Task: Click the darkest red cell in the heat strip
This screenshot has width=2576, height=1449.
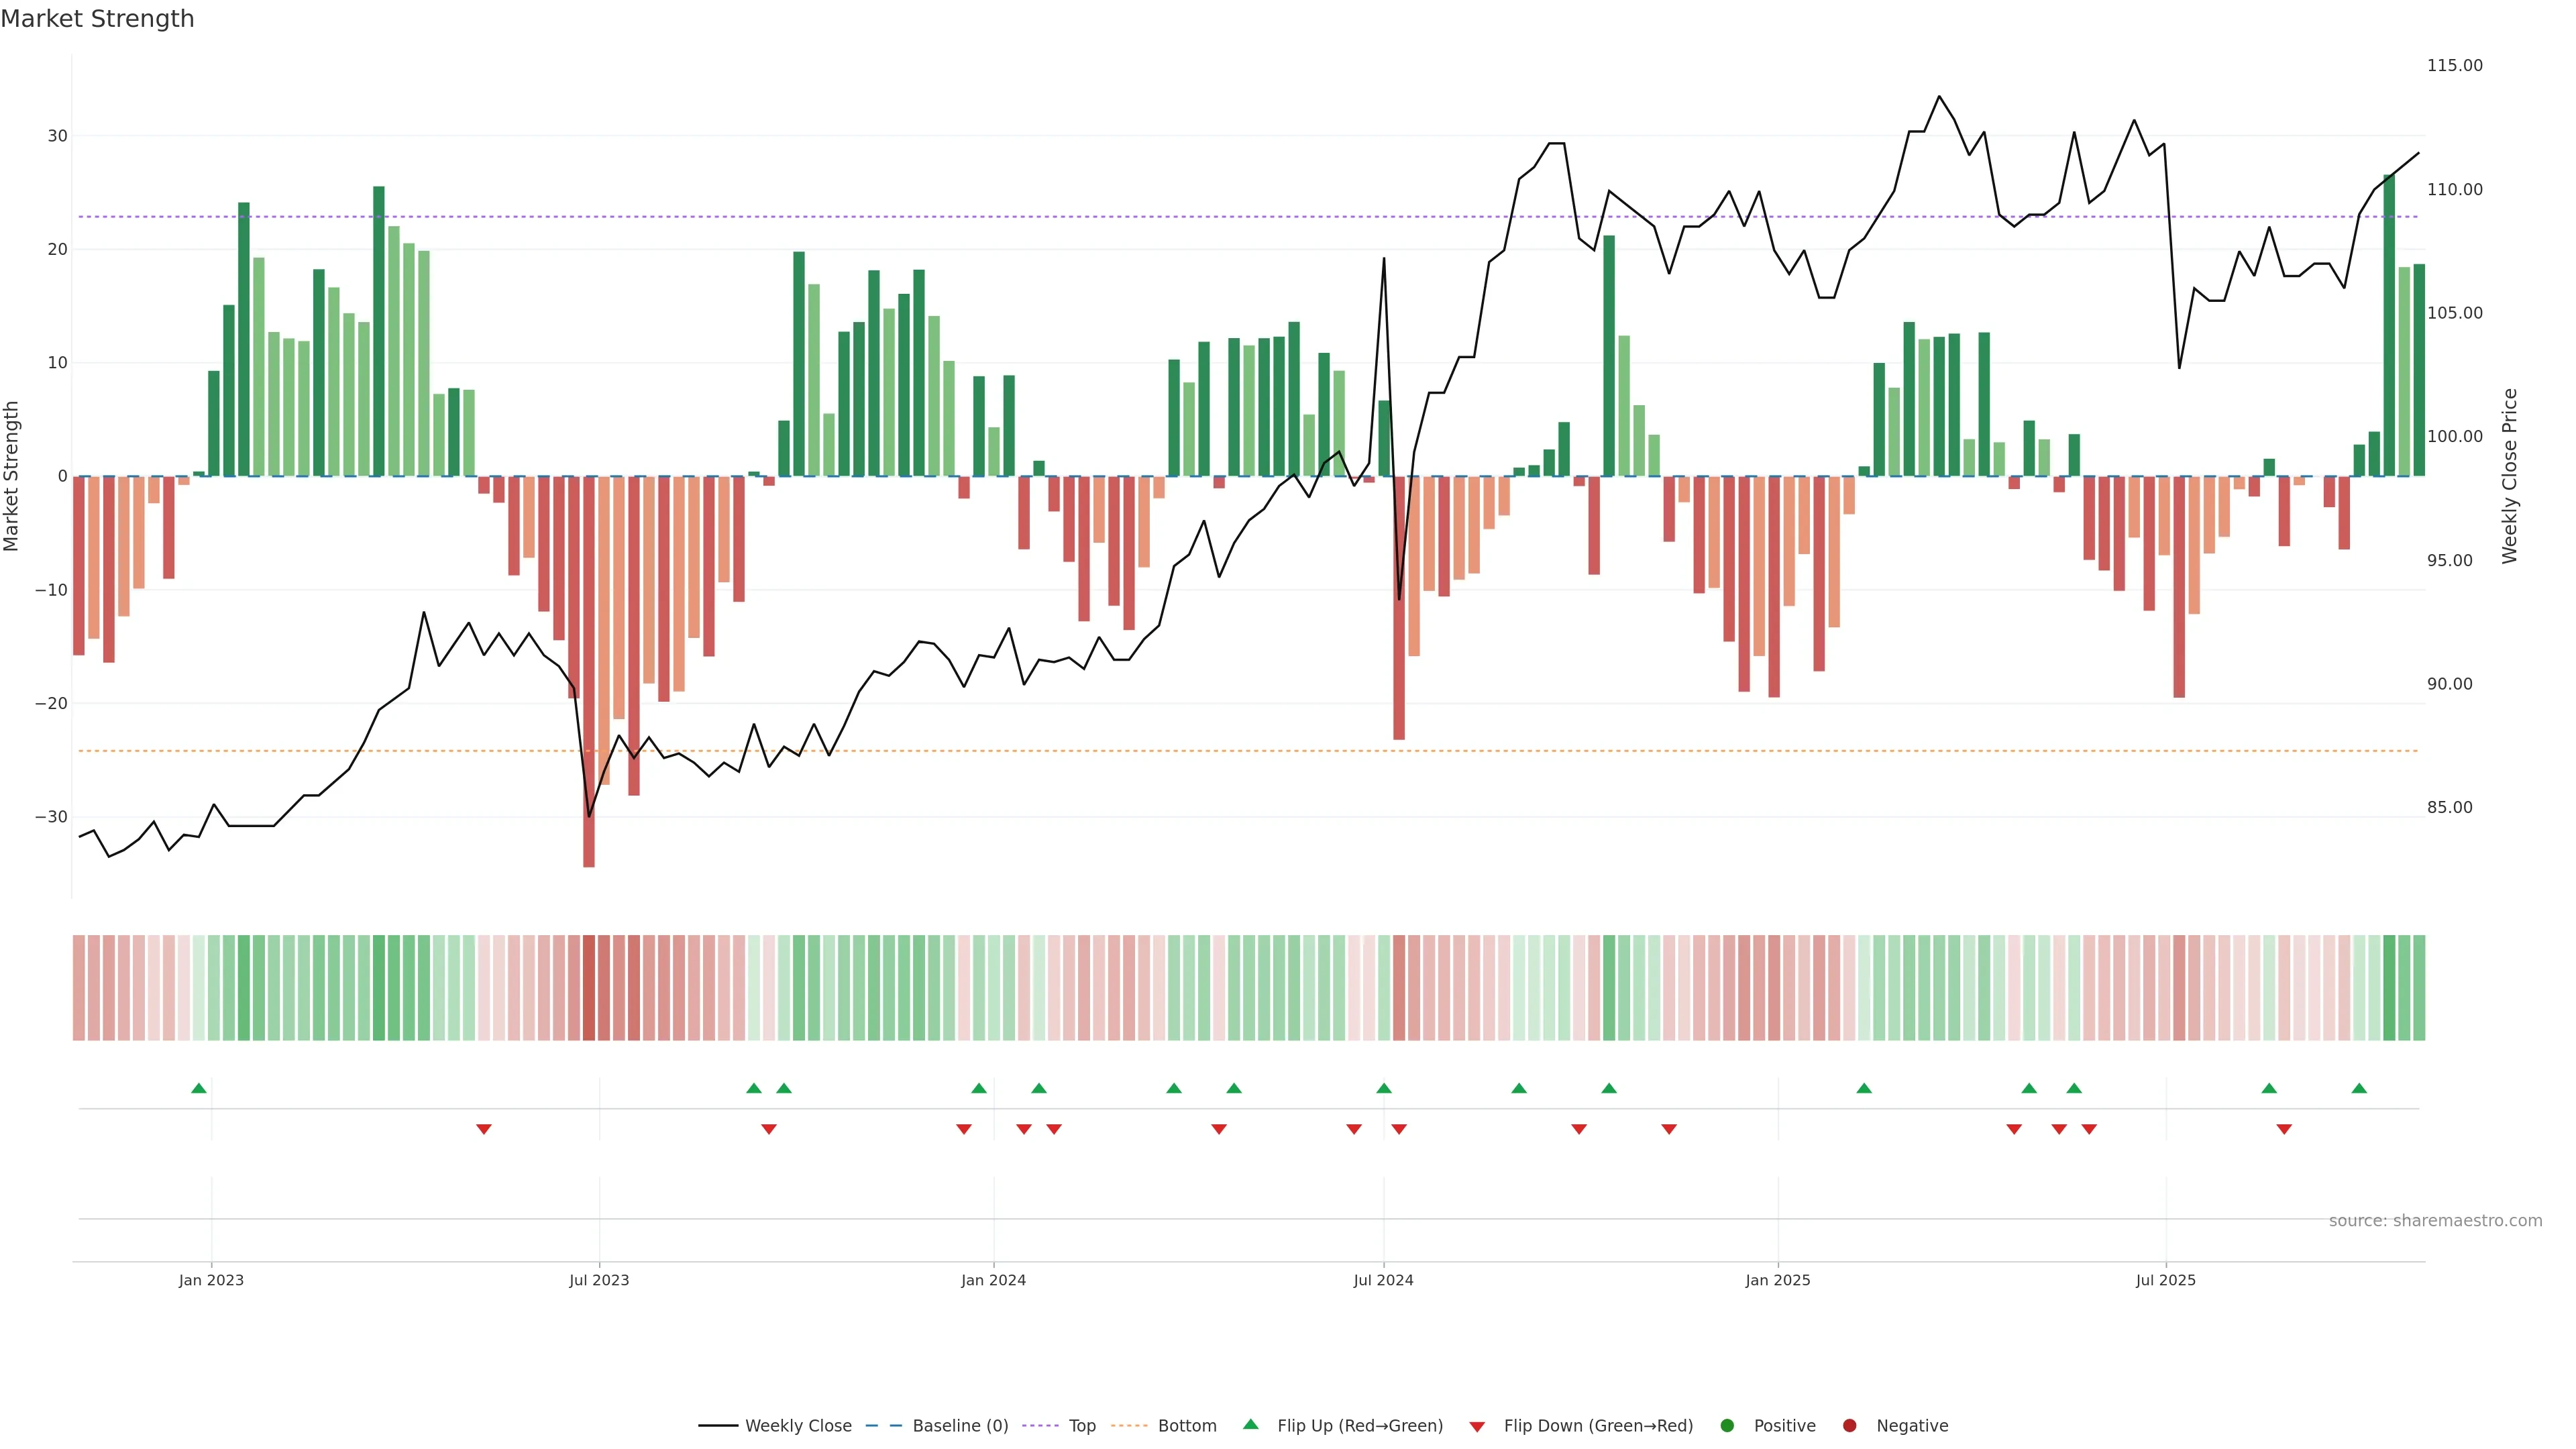Action: pyautogui.click(x=589, y=988)
